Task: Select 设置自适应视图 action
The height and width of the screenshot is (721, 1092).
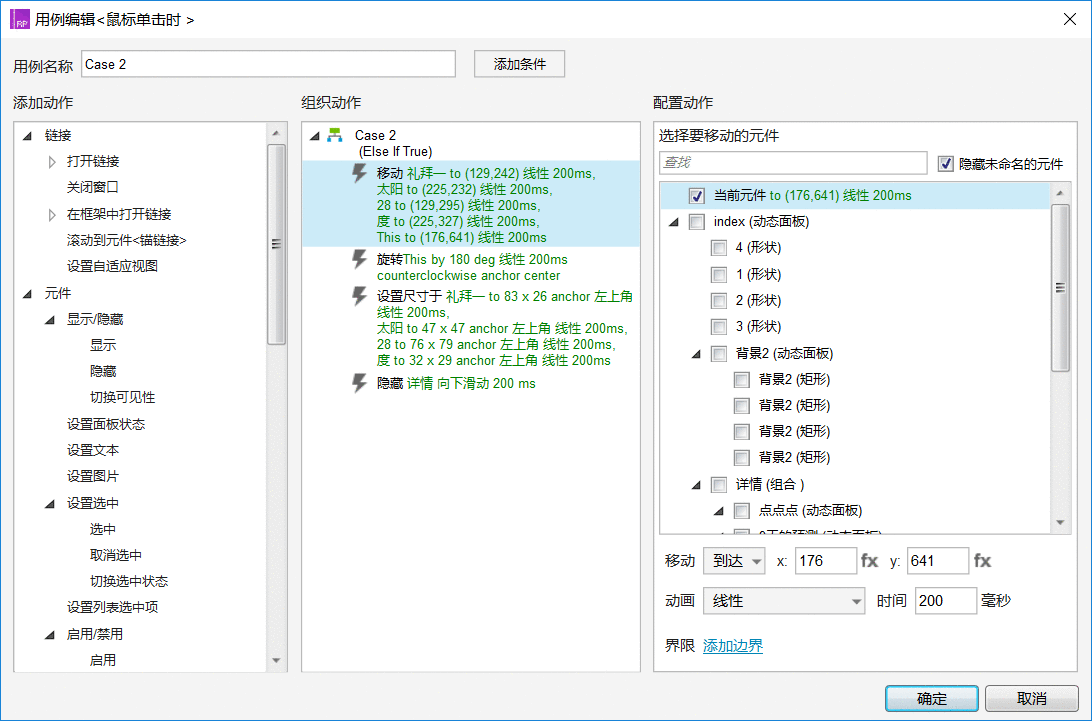Action: pos(112,266)
